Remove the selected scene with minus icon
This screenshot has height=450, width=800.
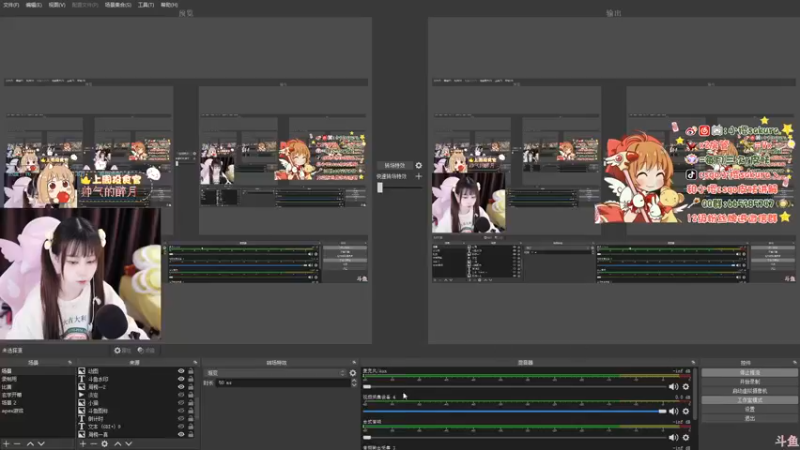17,444
